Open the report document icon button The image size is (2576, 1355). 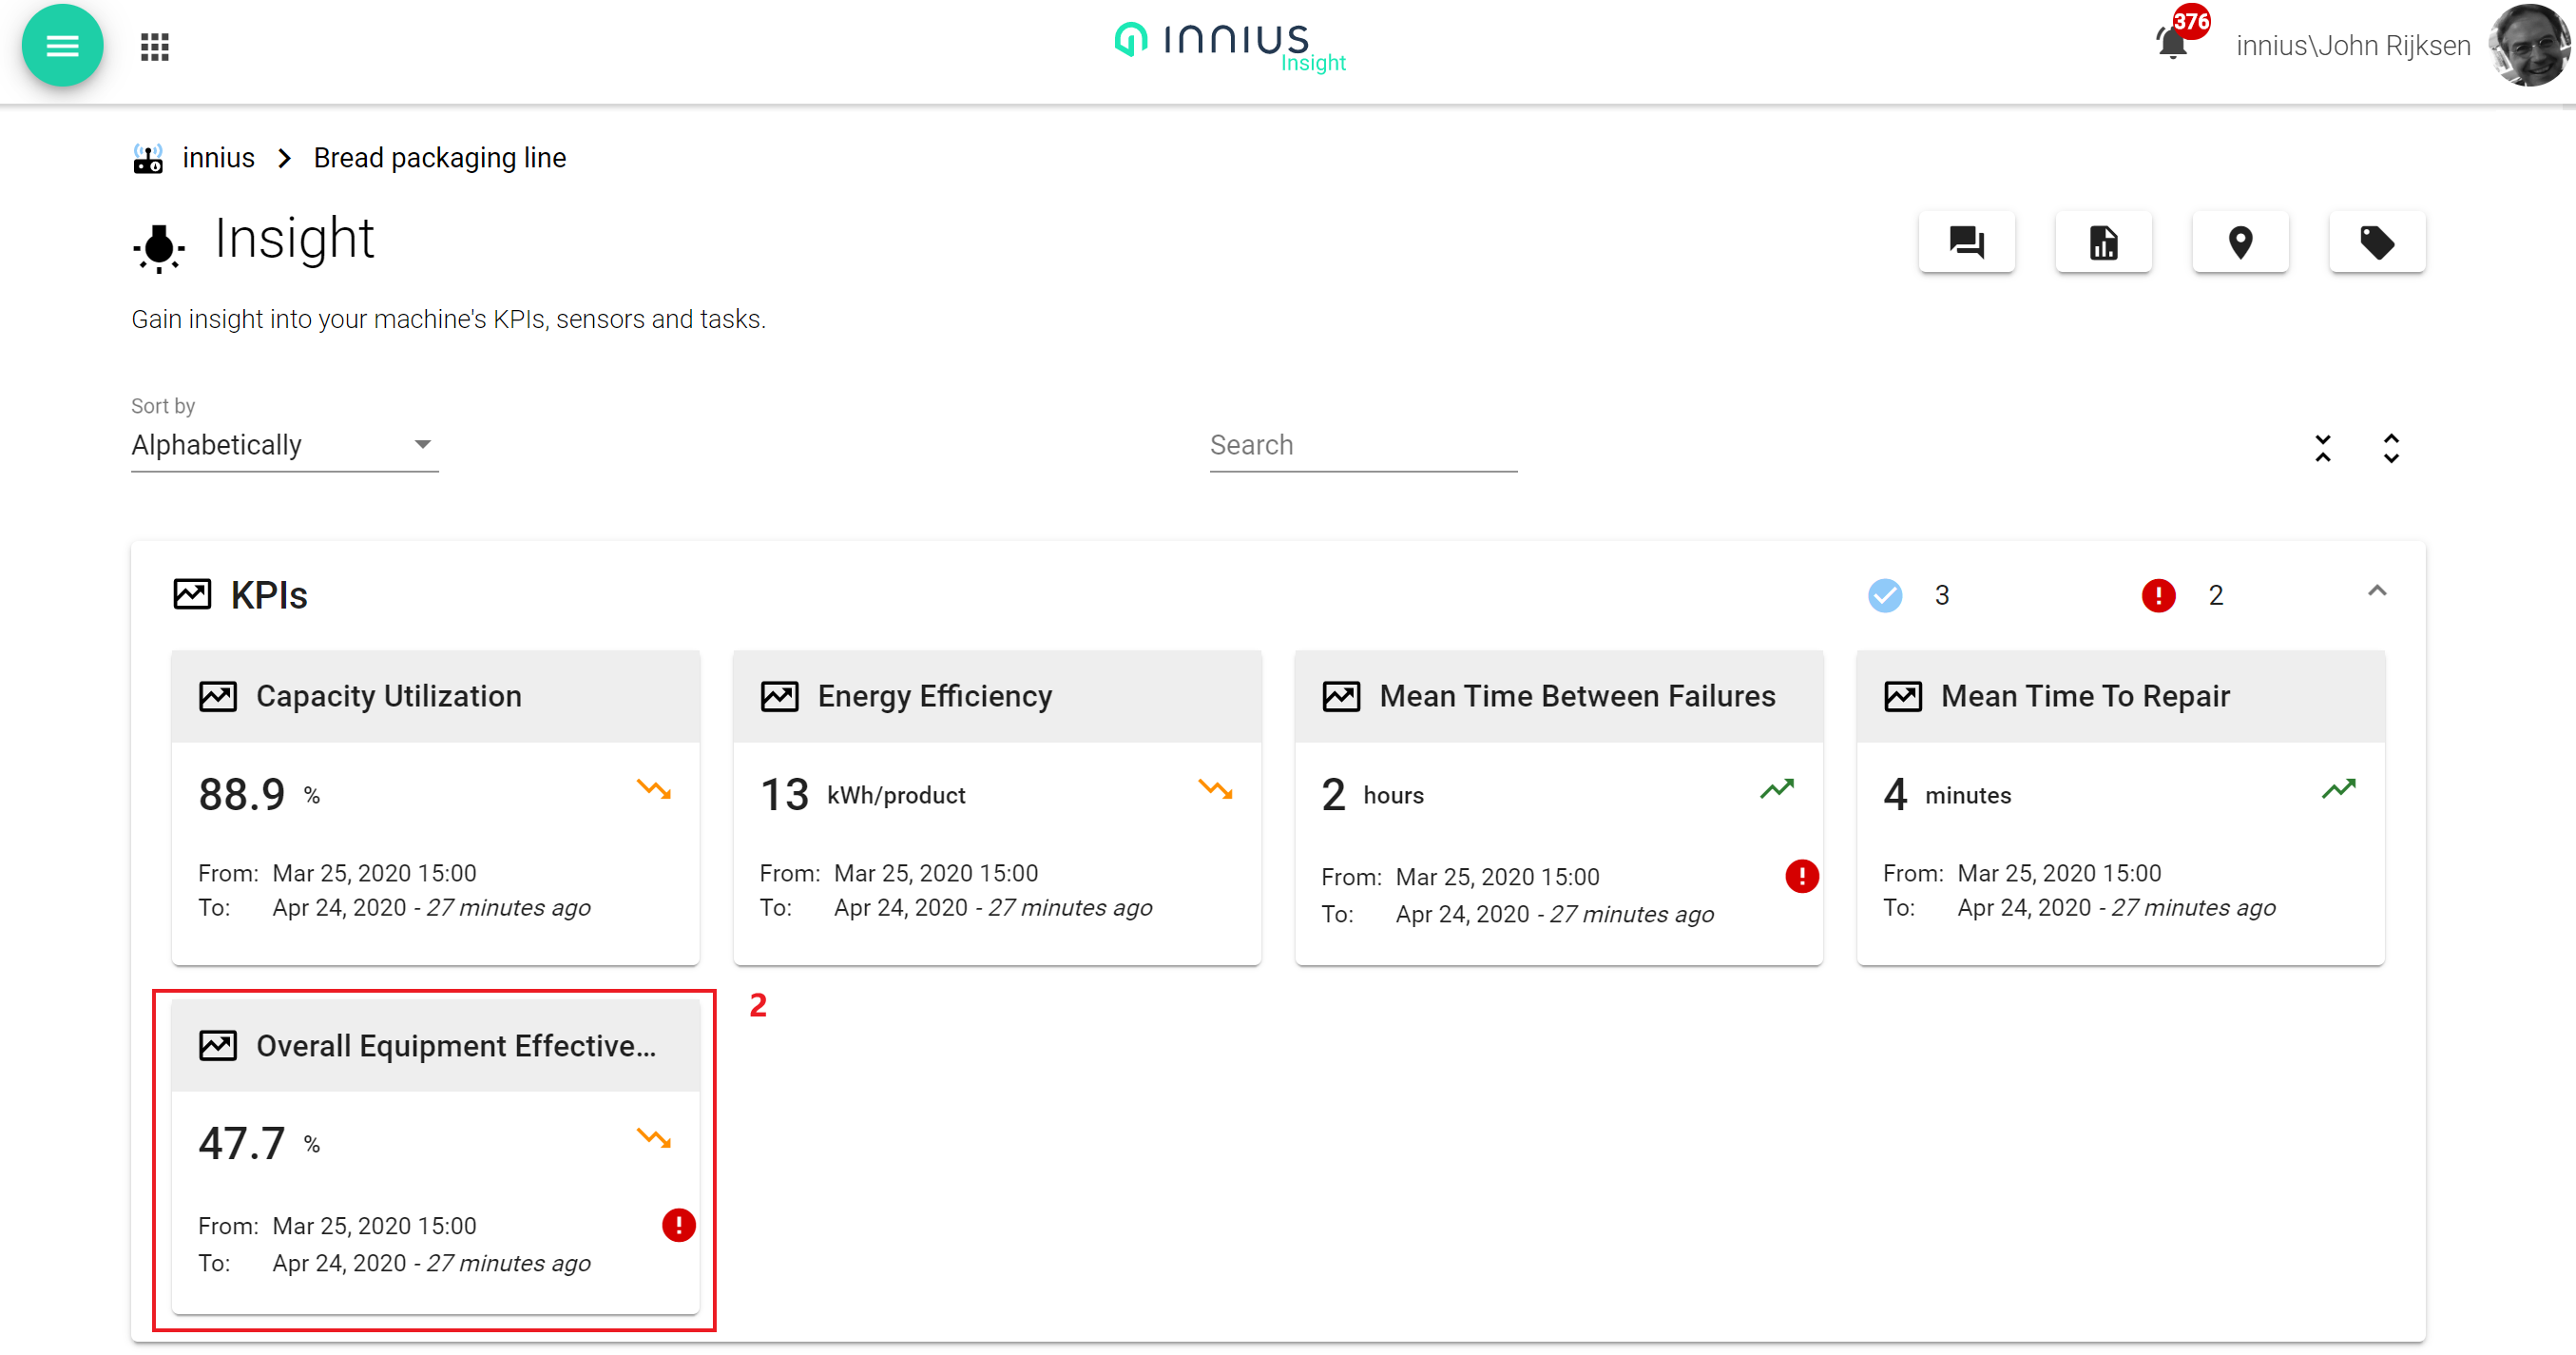2103,242
